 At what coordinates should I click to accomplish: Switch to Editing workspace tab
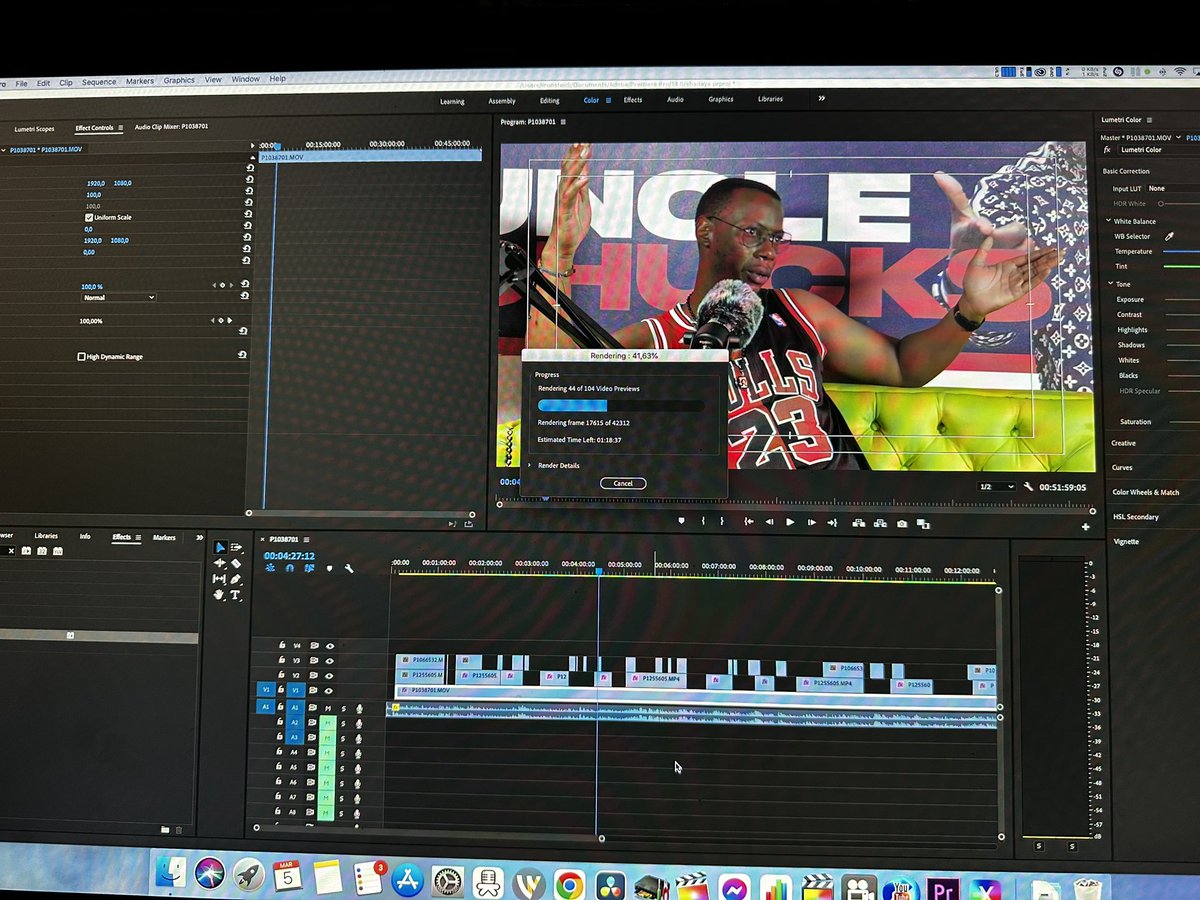click(550, 101)
